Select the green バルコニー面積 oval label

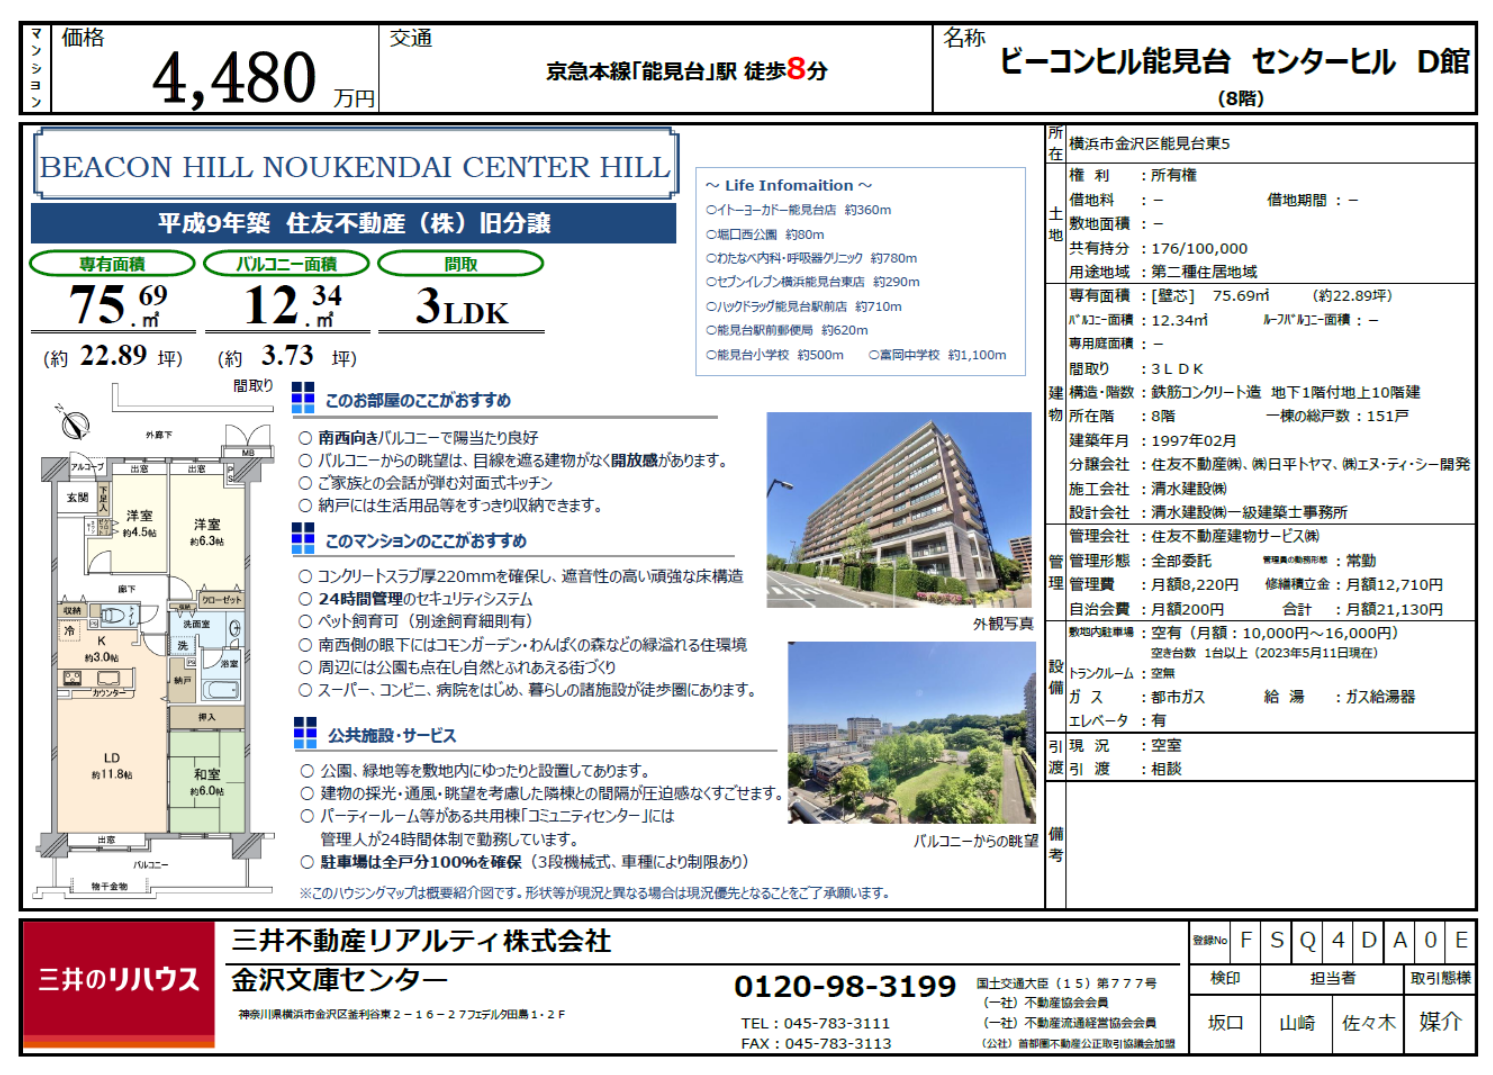(x=286, y=264)
